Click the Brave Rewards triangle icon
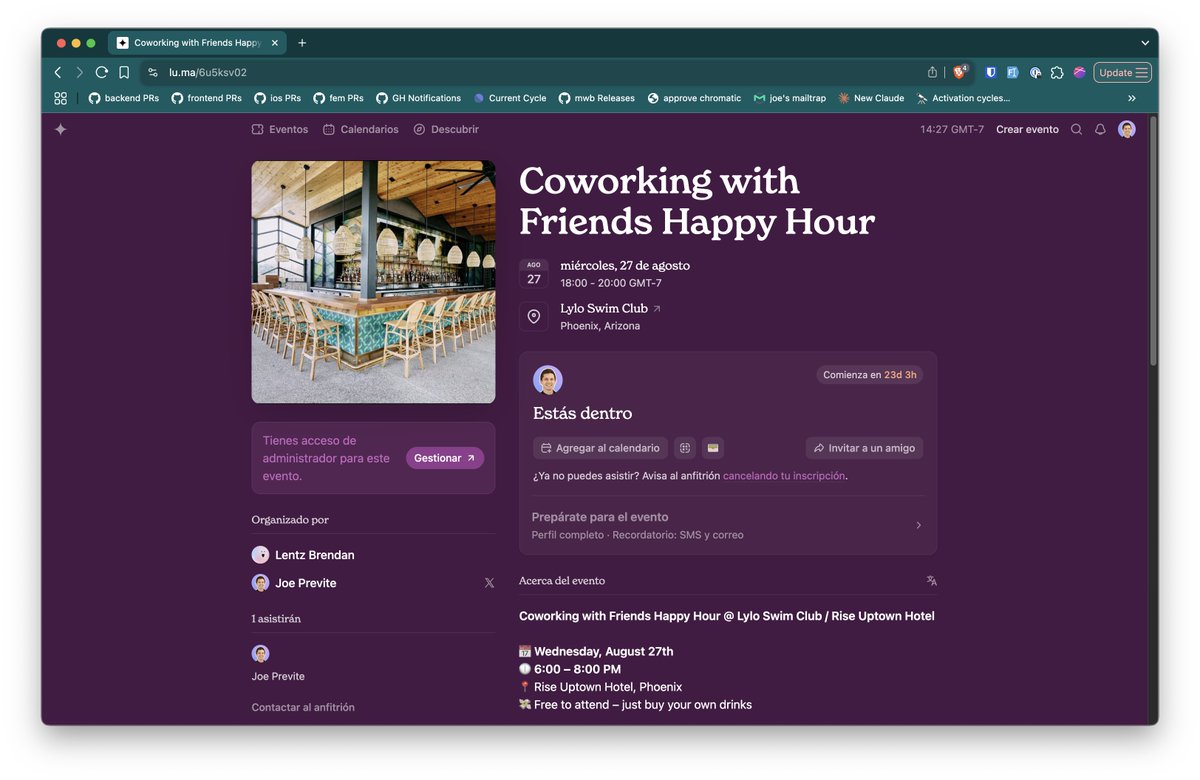Image resolution: width=1200 pixels, height=780 pixels. pyautogui.click(x=959, y=72)
